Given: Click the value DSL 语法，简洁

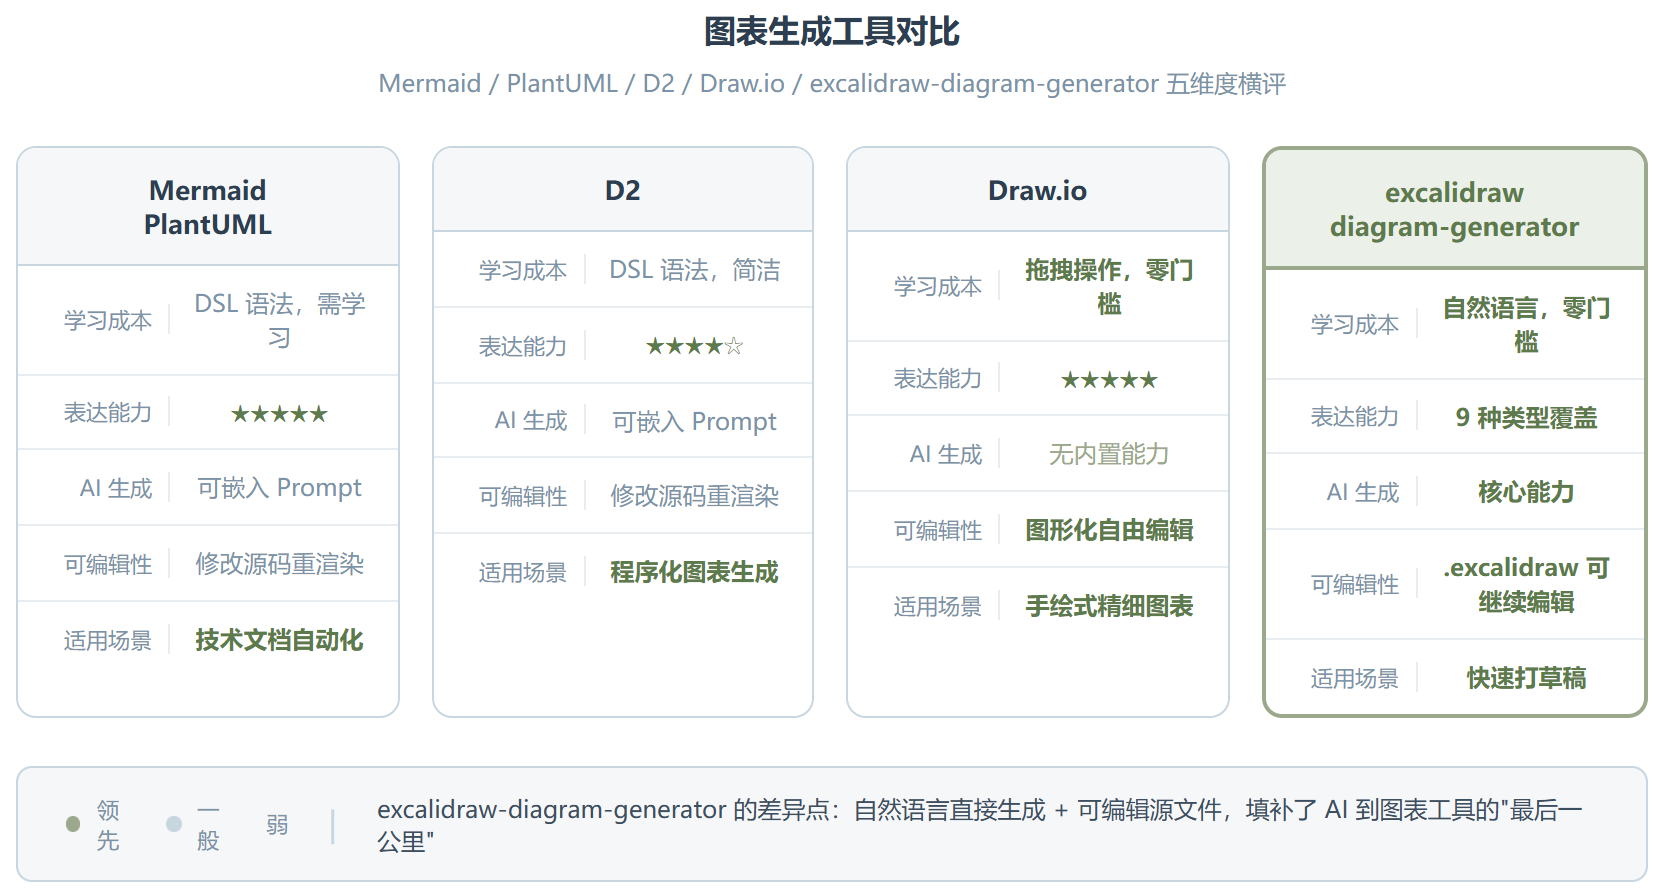Looking at the screenshot, I should coord(695,270).
